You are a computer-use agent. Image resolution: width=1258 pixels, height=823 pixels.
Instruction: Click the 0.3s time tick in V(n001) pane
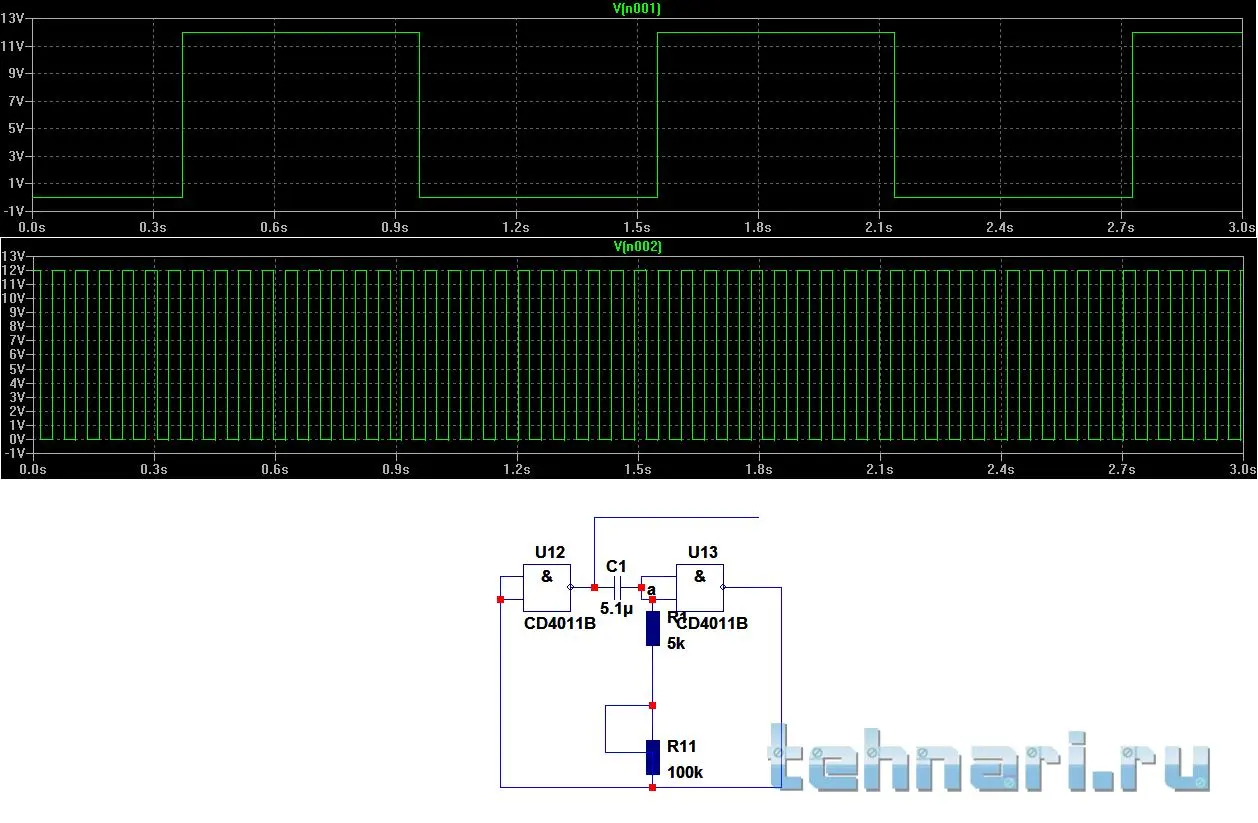[153, 228]
